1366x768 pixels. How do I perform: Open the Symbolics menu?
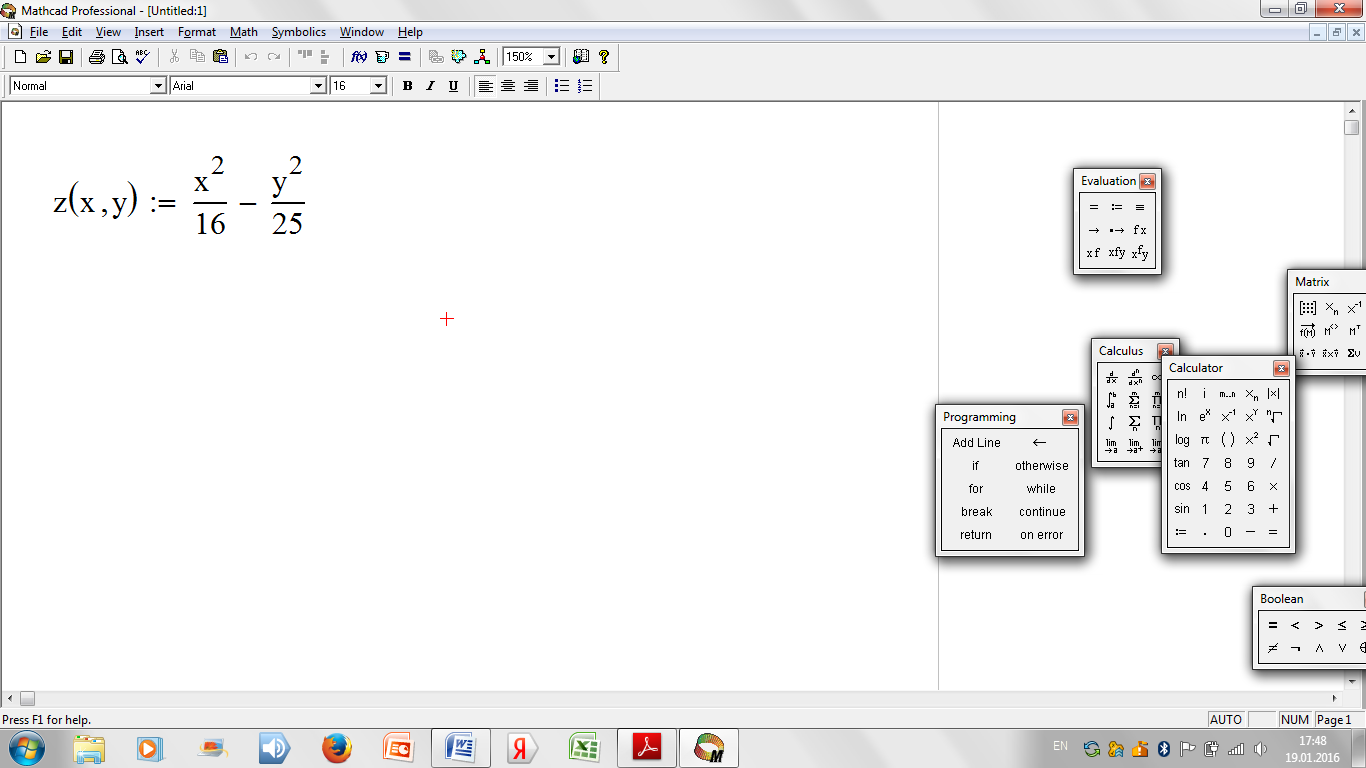[x=298, y=32]
